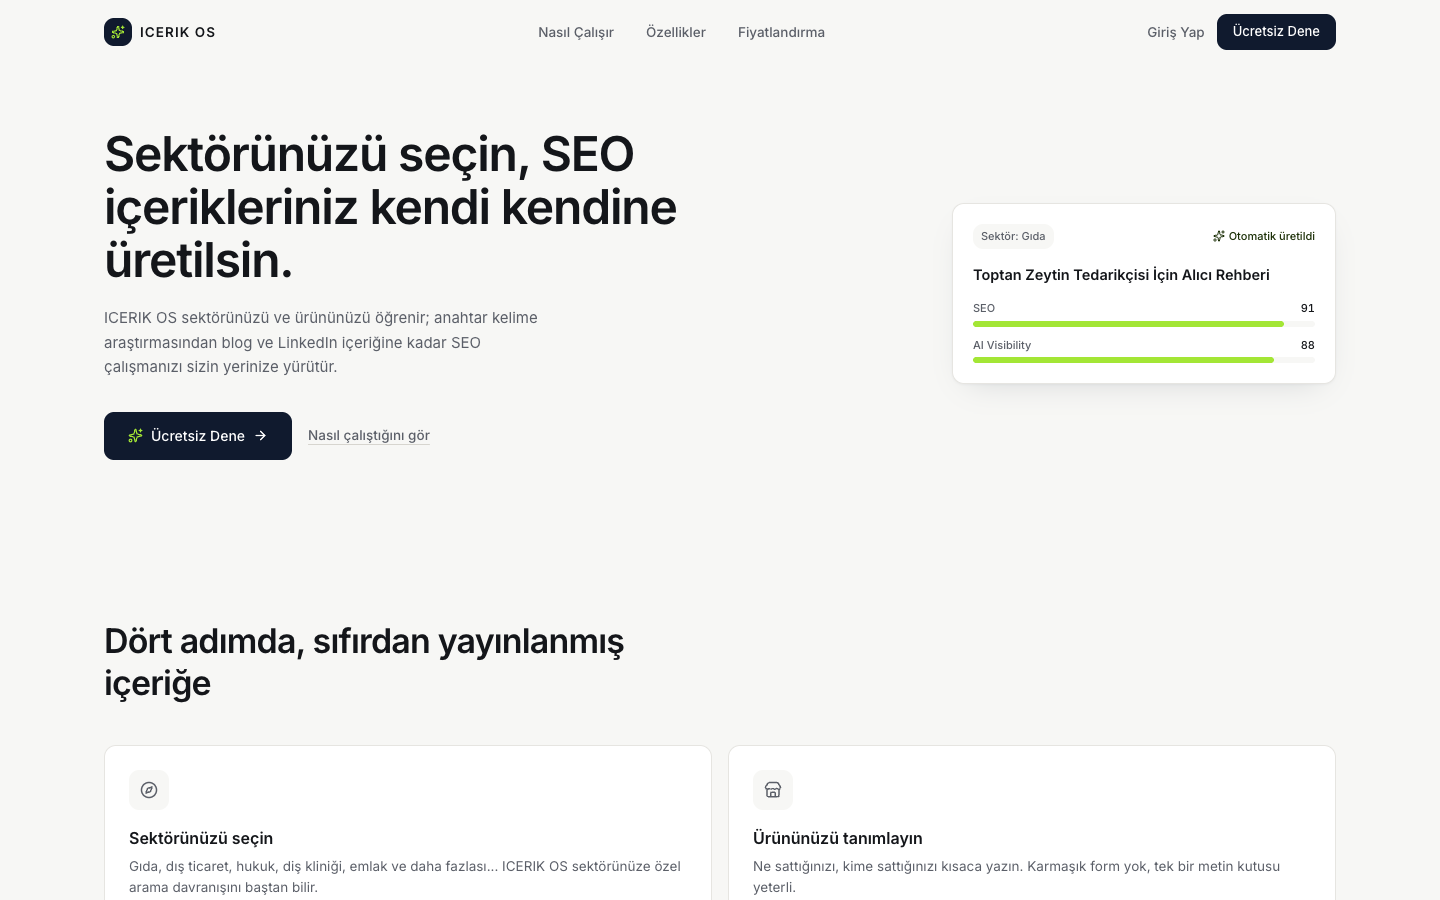Image resolution: width=1440 pixels, height=900 pixels.
Task: Open the Nasıl Çalışır nav item
Action: [x=576, y=32]
